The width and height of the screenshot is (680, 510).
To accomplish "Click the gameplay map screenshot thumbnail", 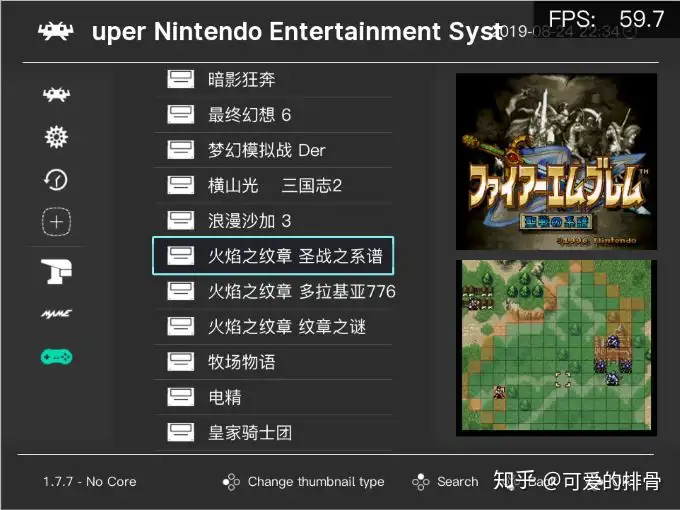I will pyautogui.click(x=556, y=348).
